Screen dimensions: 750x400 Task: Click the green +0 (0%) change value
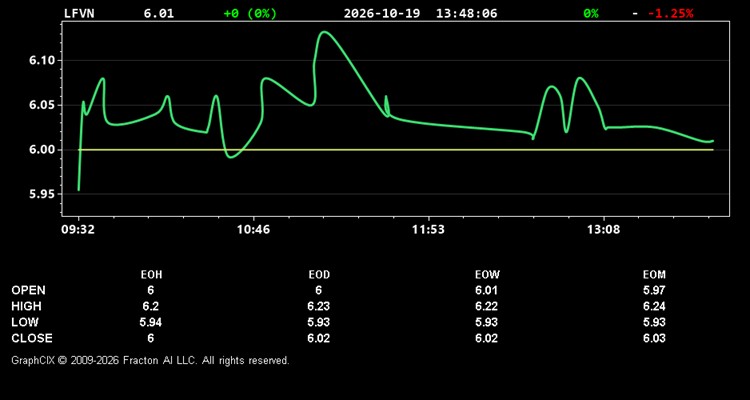(x=250, y=13)
